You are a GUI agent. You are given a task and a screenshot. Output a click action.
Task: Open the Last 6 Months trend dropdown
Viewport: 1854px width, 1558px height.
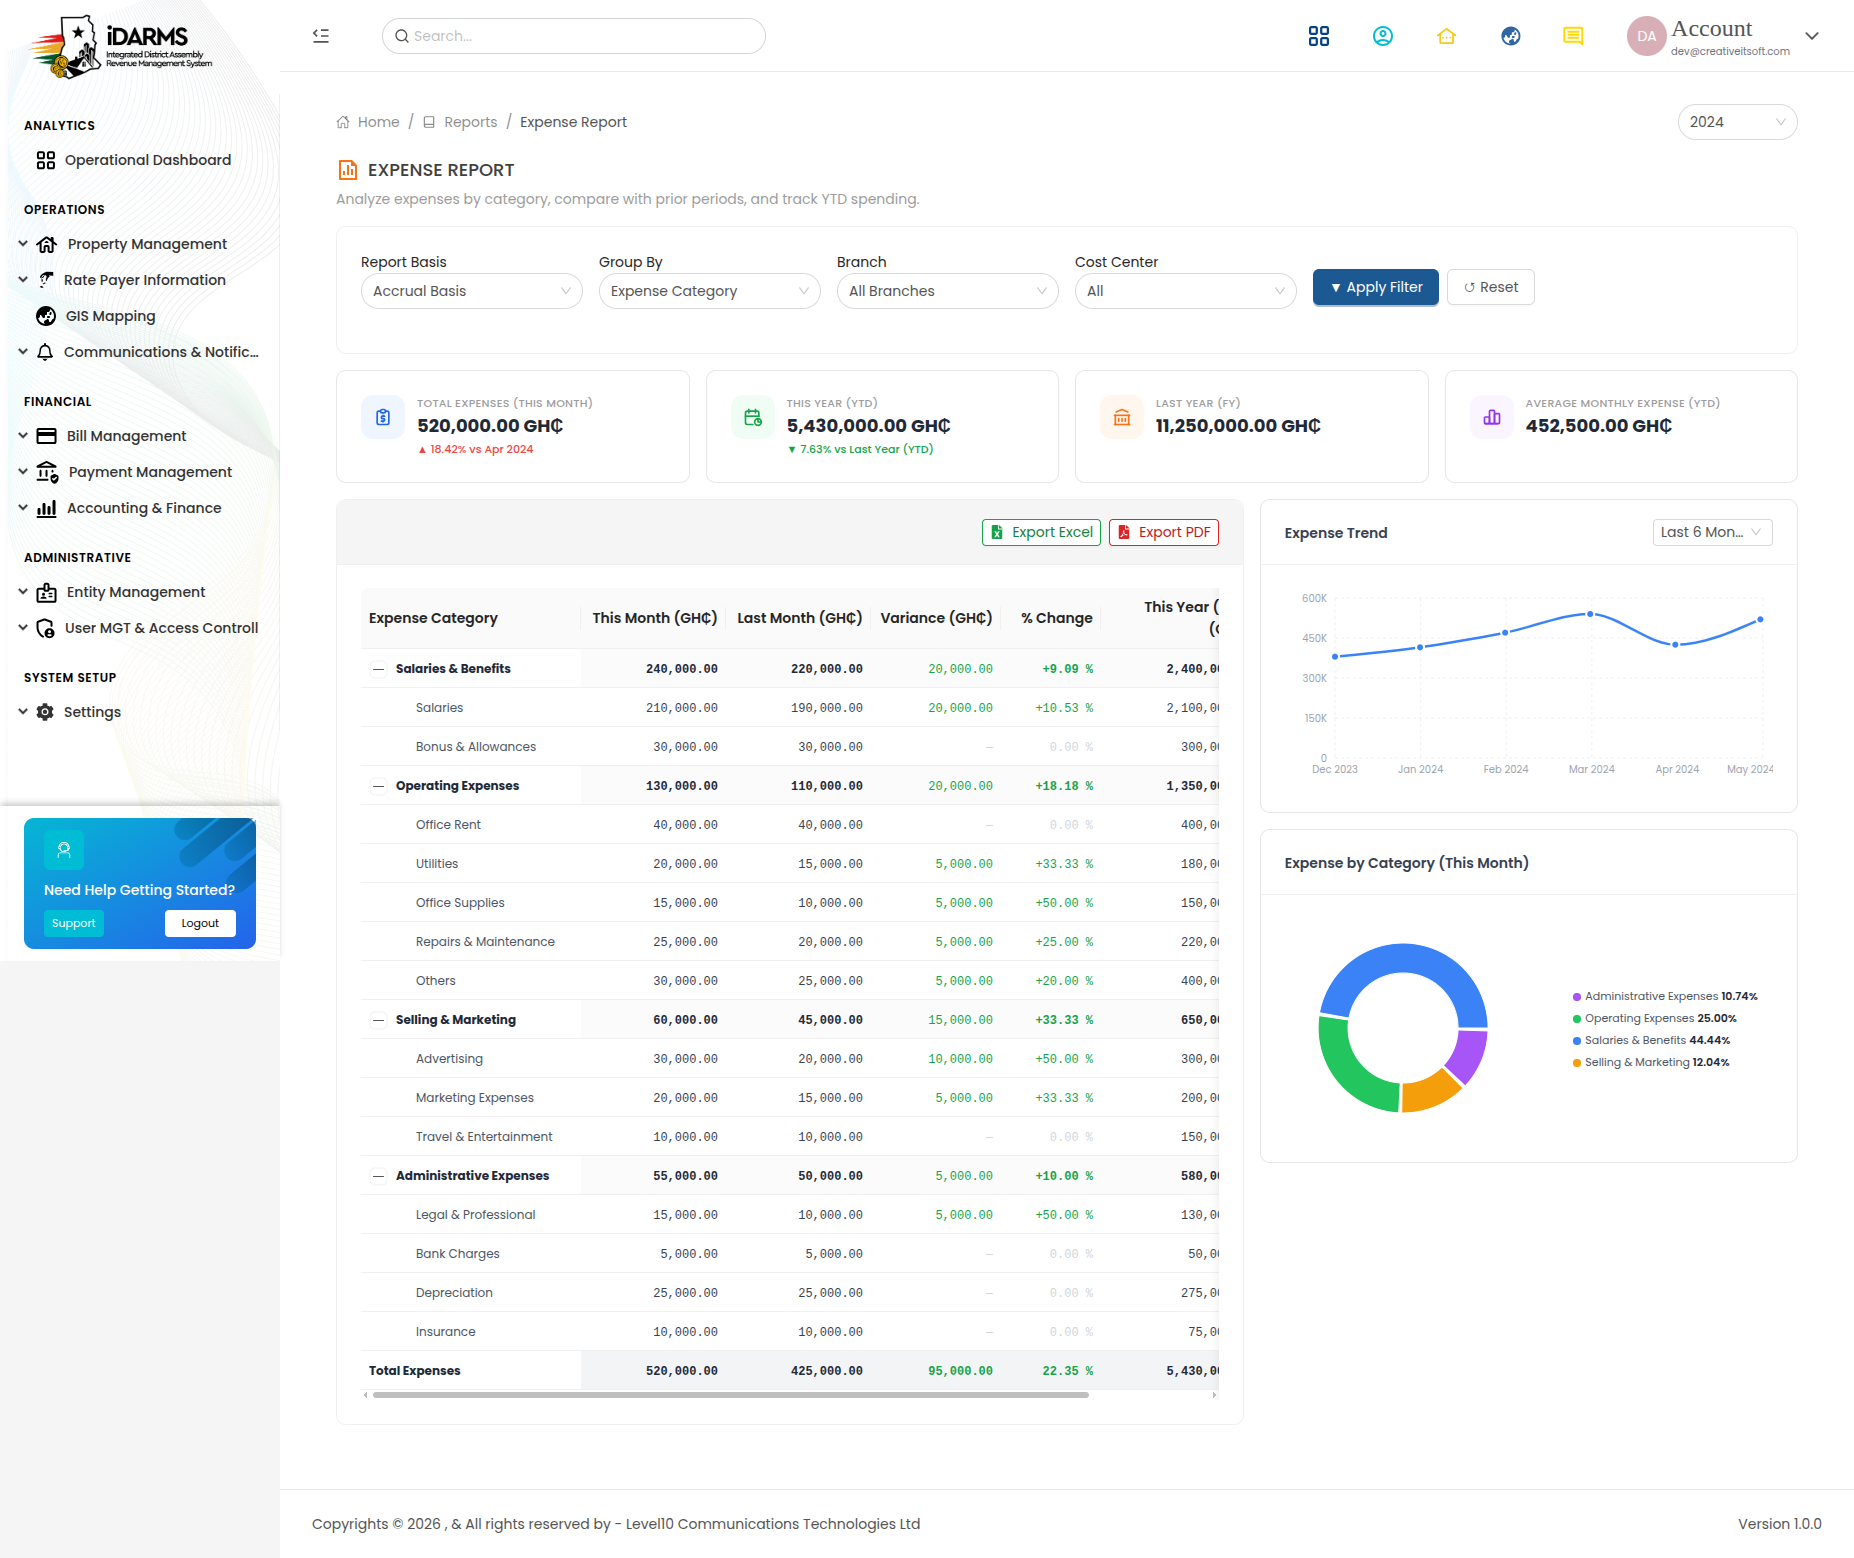pyautogui.click(x=1712, y=532)
